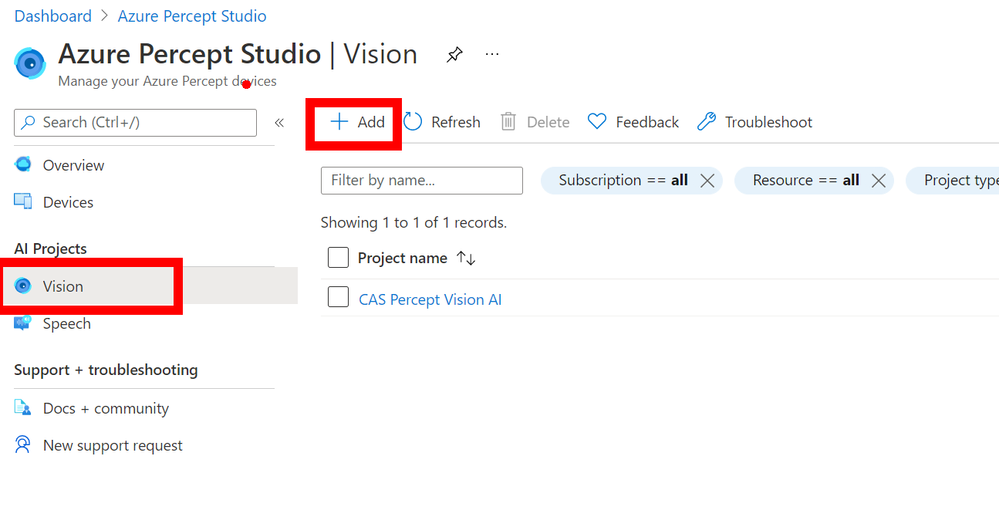Go to Speech projects

pos(66,324)
